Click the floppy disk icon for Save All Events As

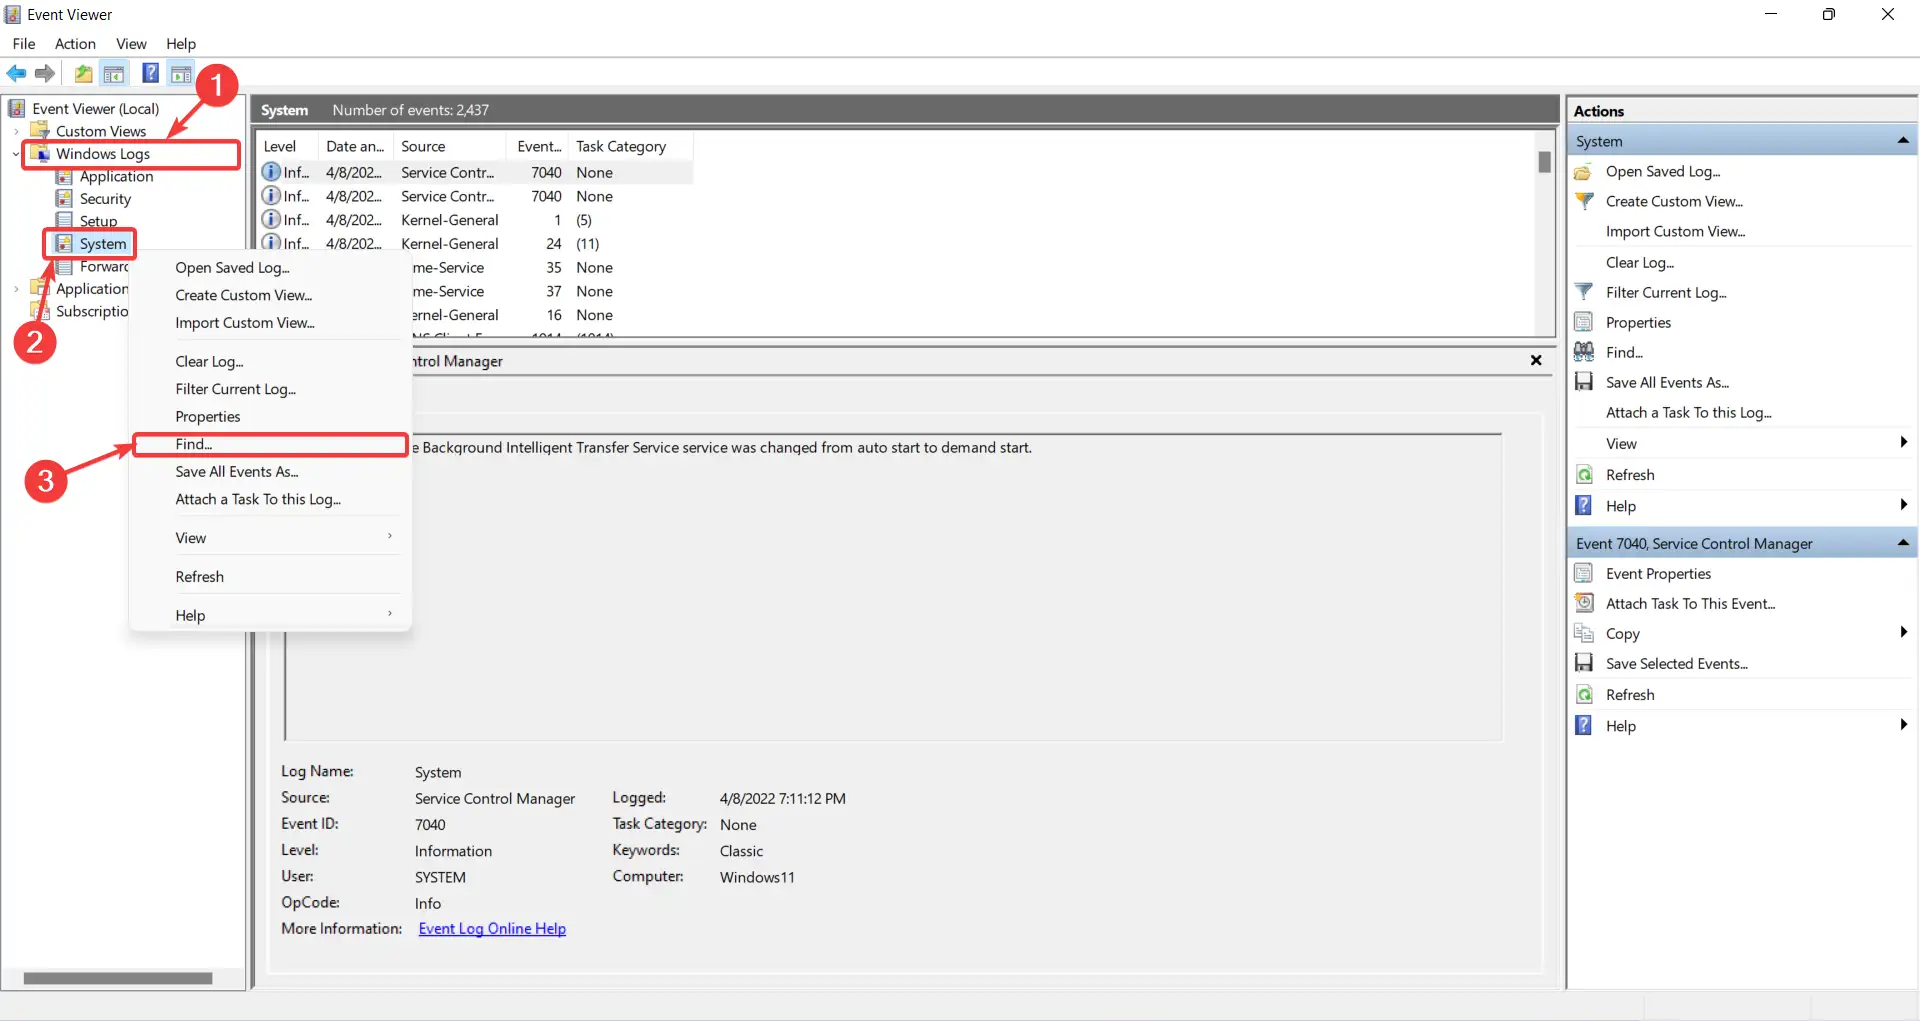coord(1584,382)
